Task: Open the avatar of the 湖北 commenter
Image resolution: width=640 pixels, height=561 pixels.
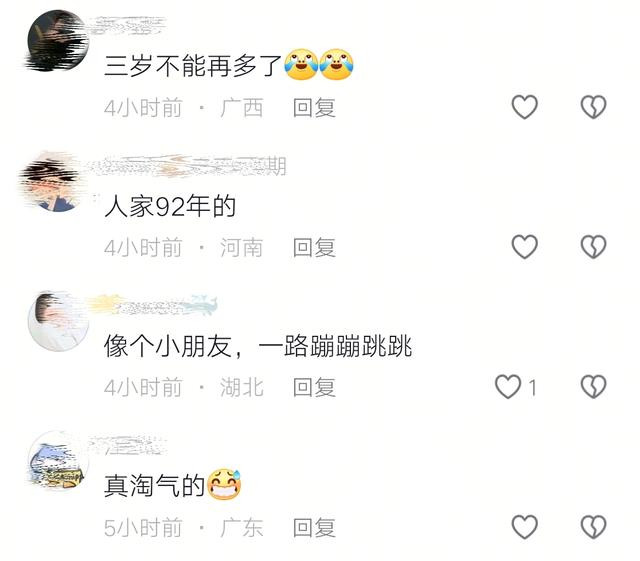Action: tap(58, 321)
